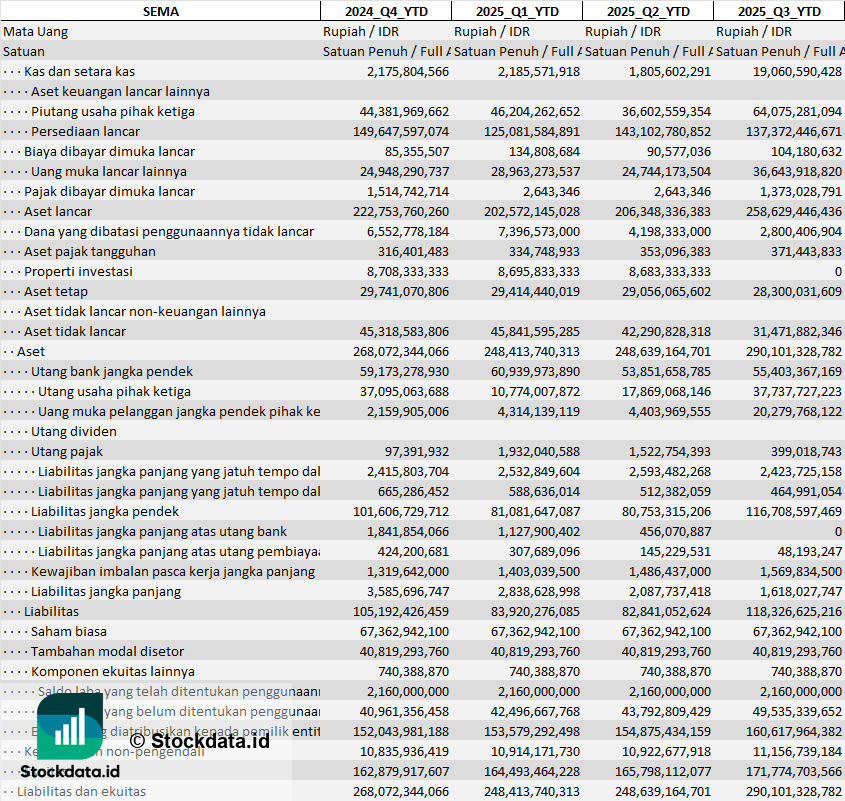Select Pajak dibayar dimuka lancar label
The height and width of the screenshot is (801, 845).
point(109,191)
